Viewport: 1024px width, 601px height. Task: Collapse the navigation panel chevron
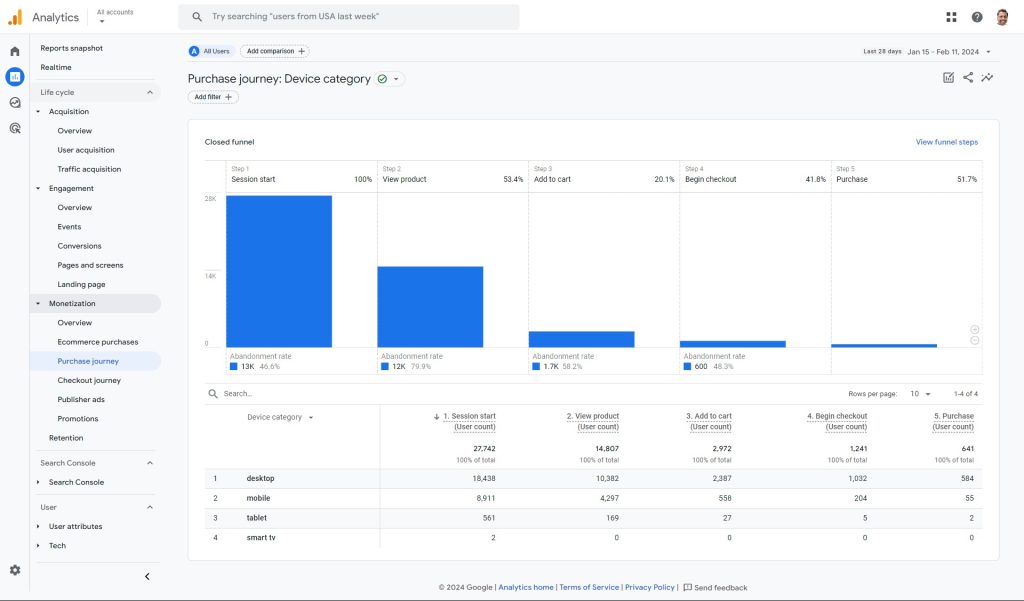(147, 576)
